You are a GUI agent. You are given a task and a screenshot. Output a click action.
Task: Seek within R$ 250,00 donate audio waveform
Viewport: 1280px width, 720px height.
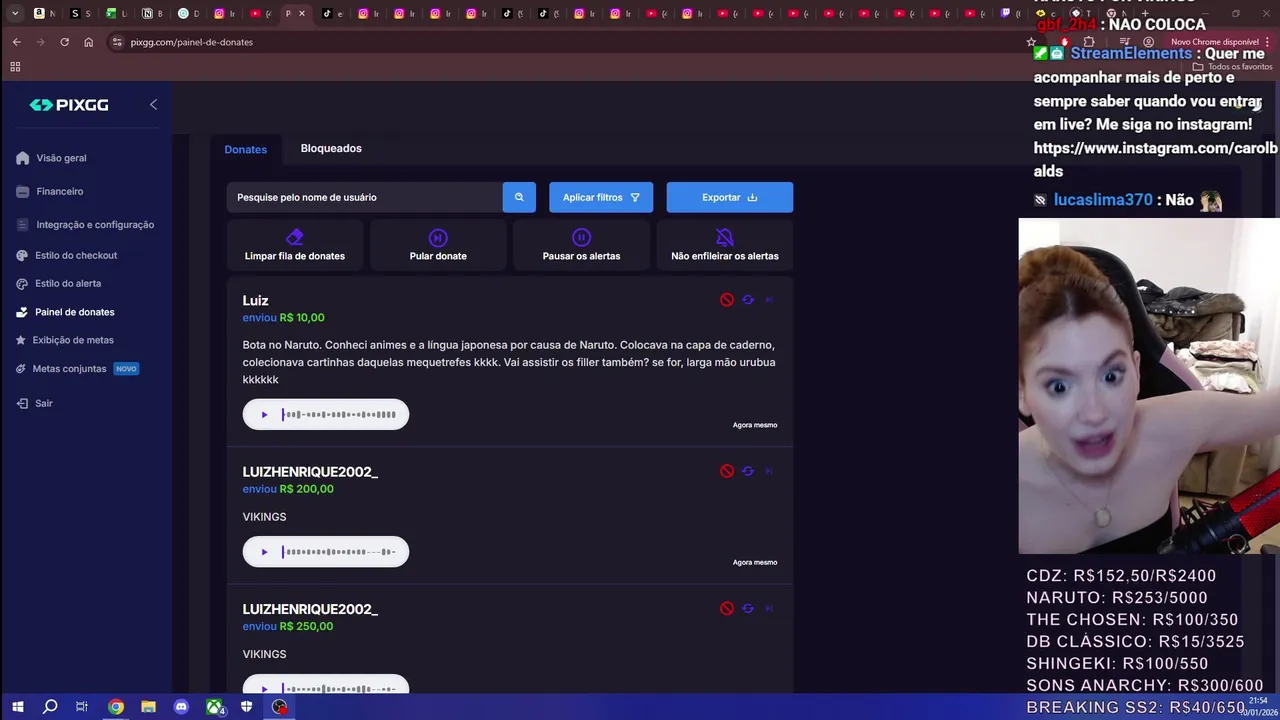(x=339, y=688)
